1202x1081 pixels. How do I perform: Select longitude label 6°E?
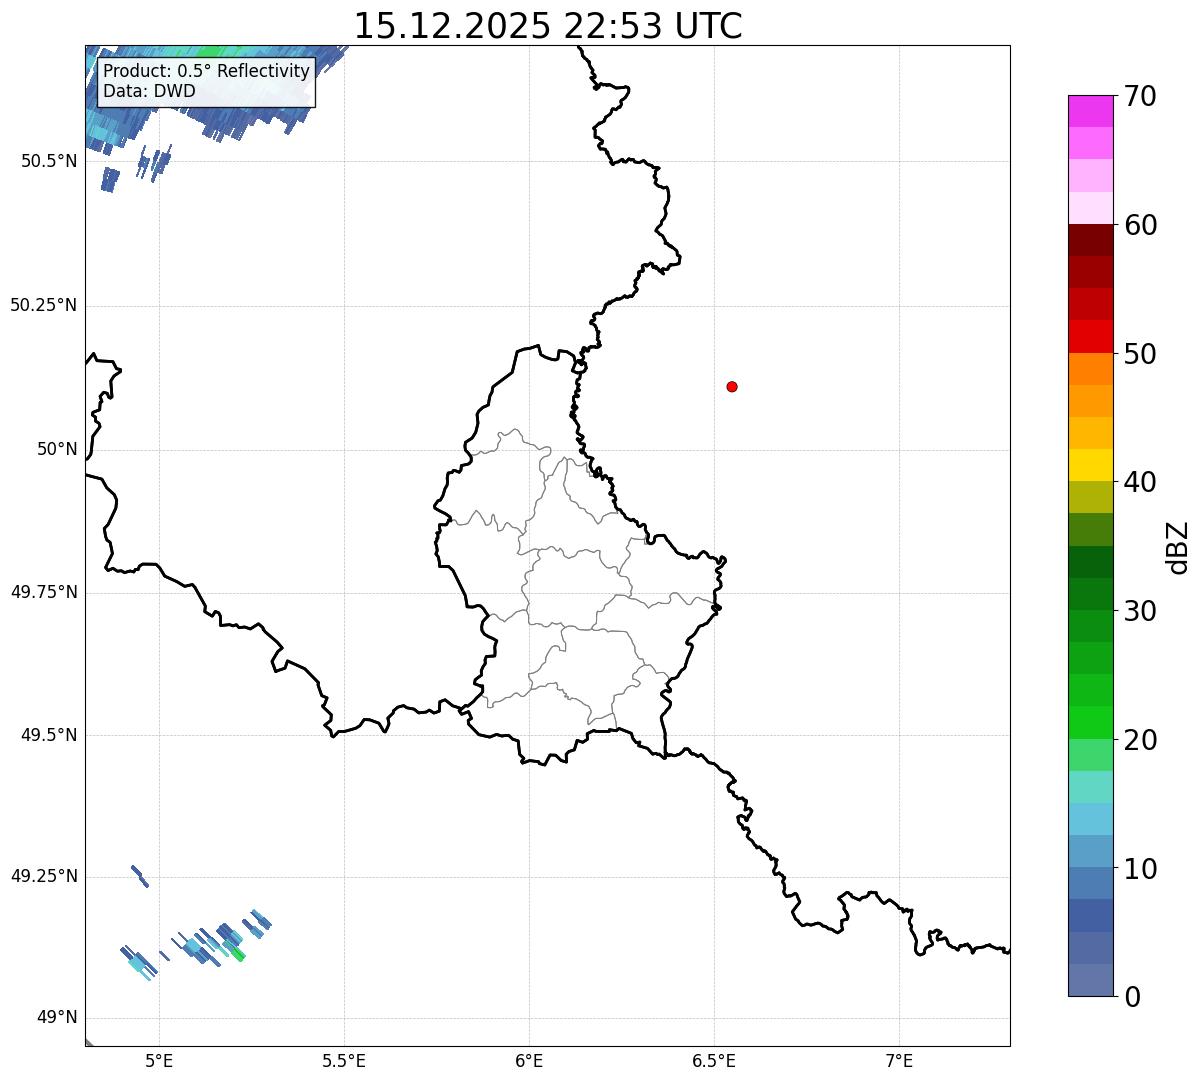tap(529, 1061)
